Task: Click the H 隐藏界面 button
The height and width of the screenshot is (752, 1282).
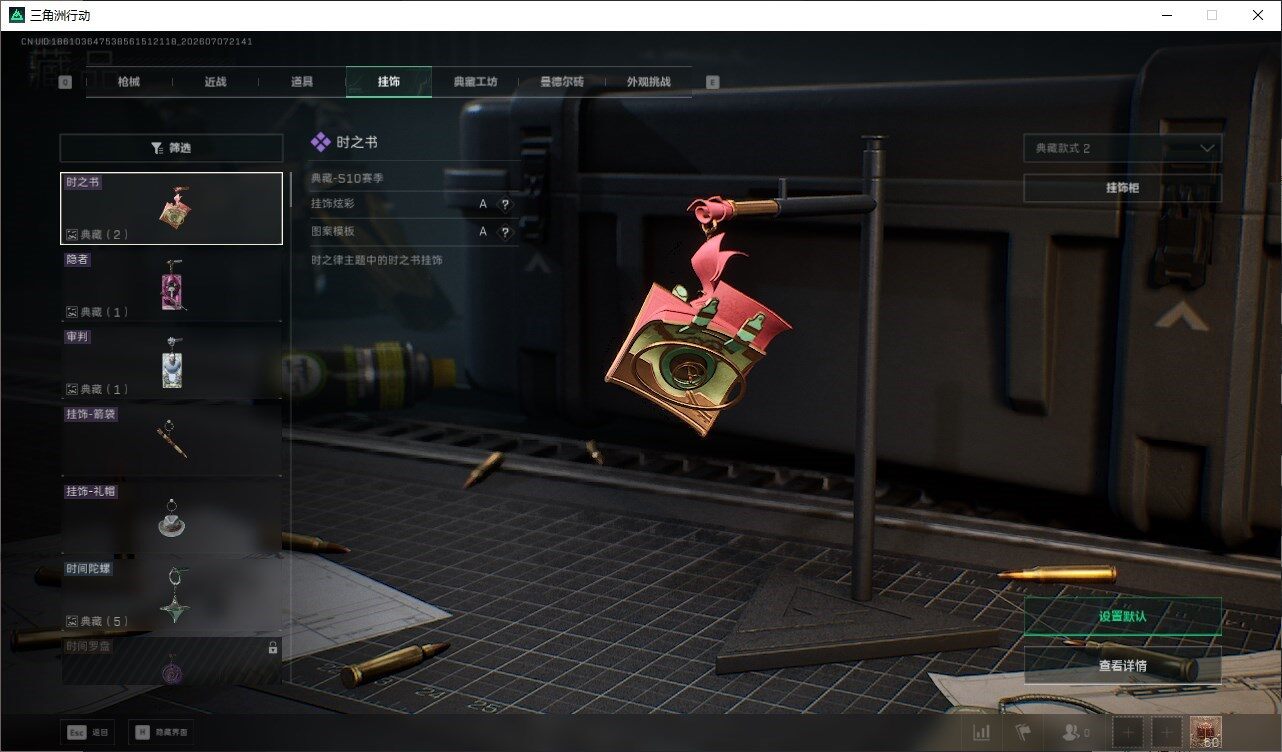Action: pos(161,732)
